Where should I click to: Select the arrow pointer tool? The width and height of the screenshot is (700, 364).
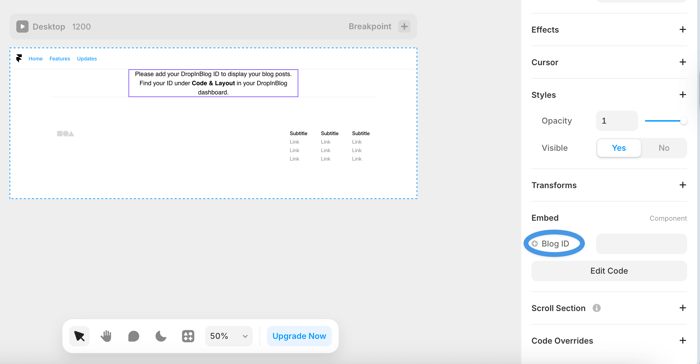pos(79,336)
